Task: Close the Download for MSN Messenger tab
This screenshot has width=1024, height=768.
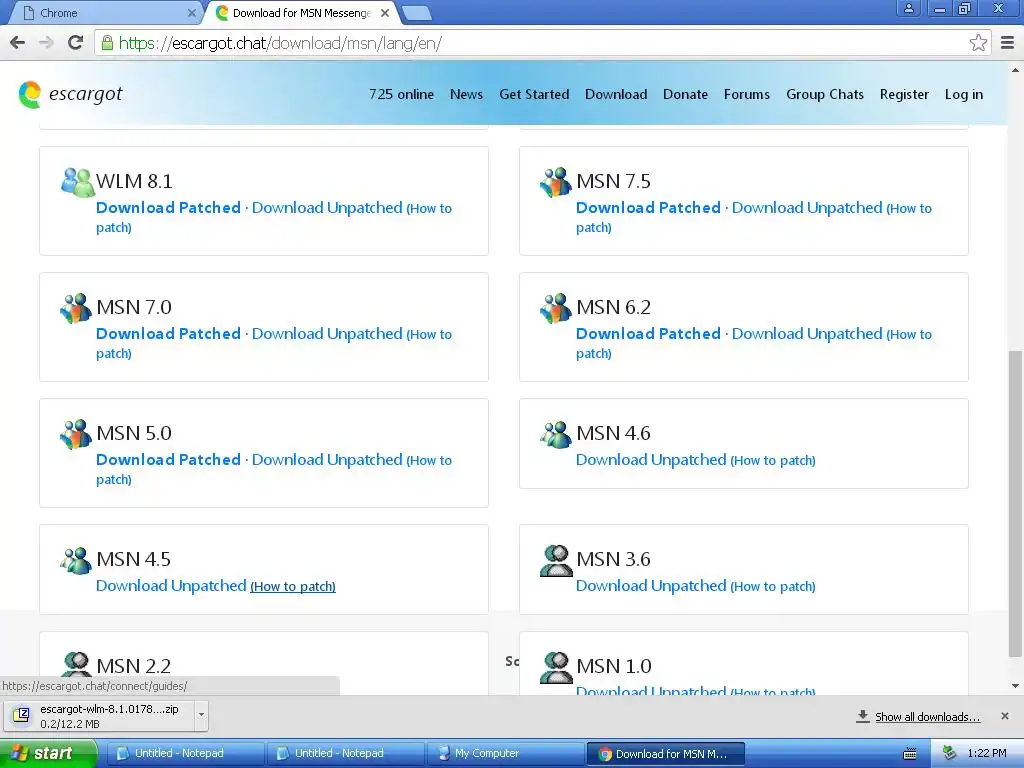Action: click(x=385, y=13)
